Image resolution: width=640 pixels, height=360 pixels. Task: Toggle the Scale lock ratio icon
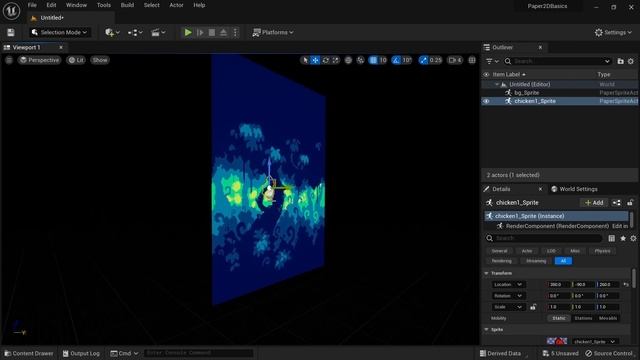(533, 307)
